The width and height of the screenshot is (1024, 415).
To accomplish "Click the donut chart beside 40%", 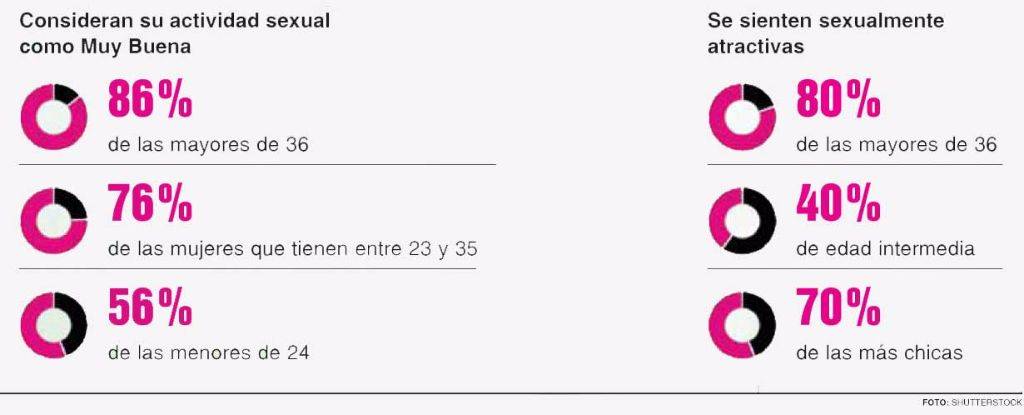I will [742, 221].
